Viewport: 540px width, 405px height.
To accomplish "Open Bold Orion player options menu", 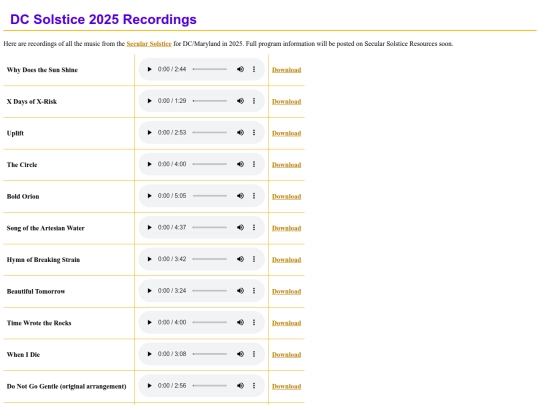I will (x=254, y=196).
